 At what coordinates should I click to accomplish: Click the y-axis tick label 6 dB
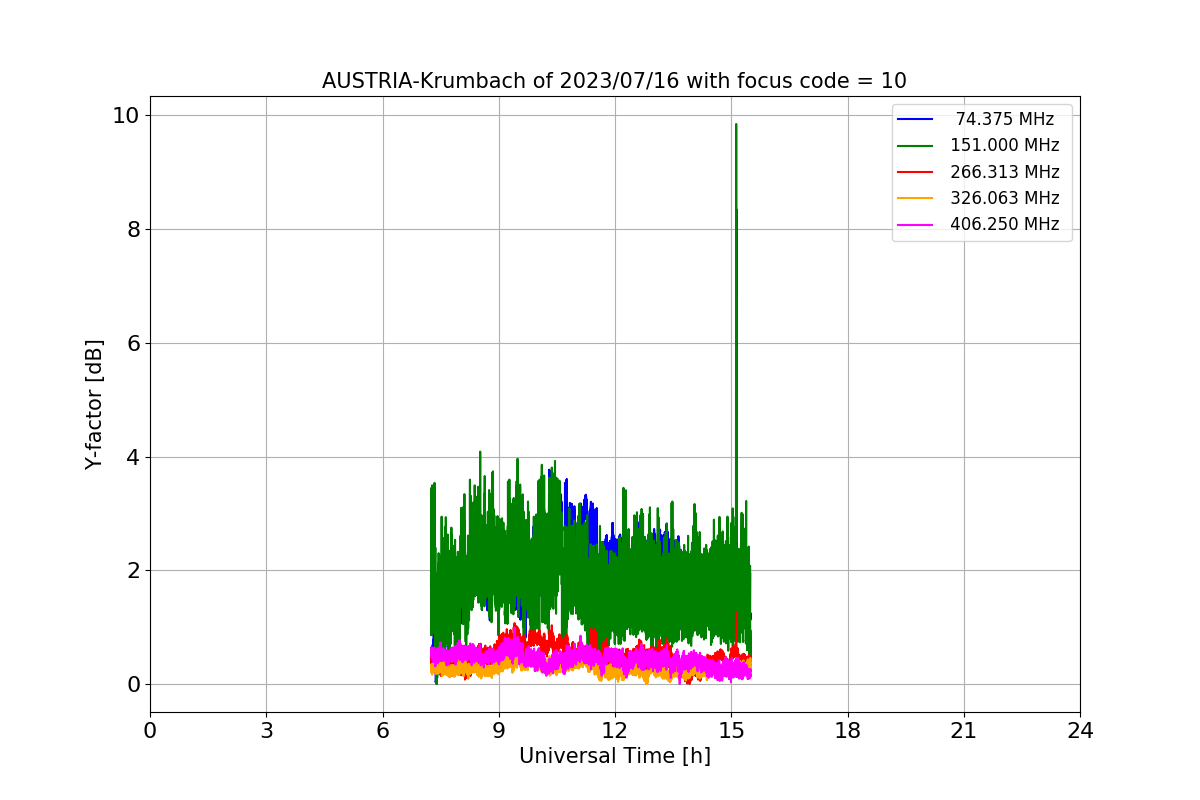pyautogui.click(x=132, y=344)
